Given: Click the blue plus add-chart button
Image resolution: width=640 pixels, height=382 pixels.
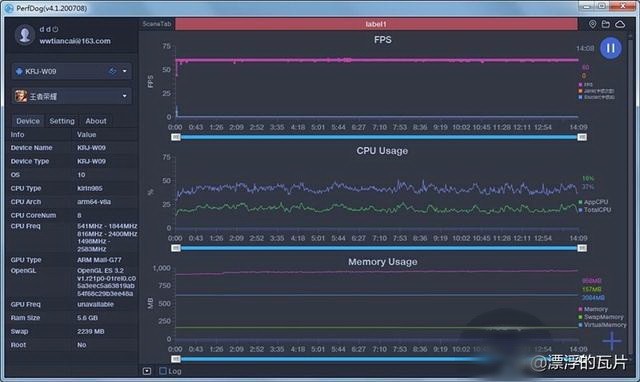Looking at the screenshot, I should [612, 341].
